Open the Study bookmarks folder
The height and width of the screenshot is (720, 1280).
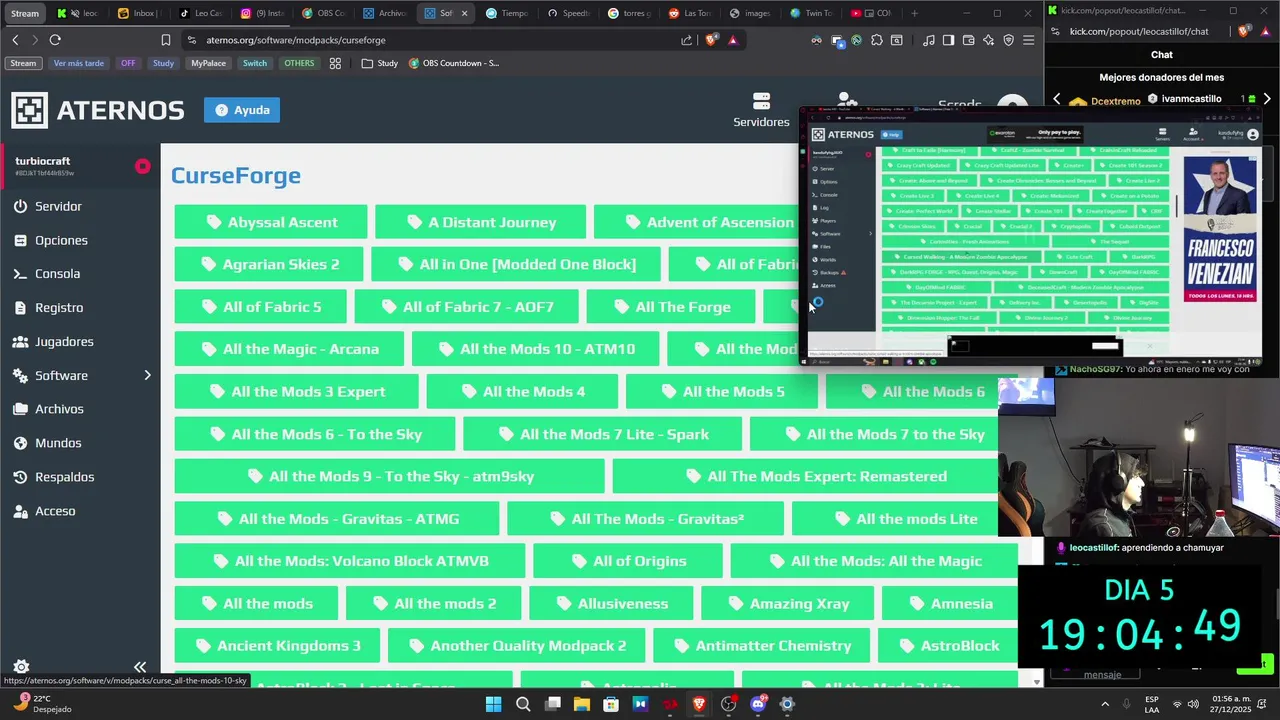(x=379, y=63)
